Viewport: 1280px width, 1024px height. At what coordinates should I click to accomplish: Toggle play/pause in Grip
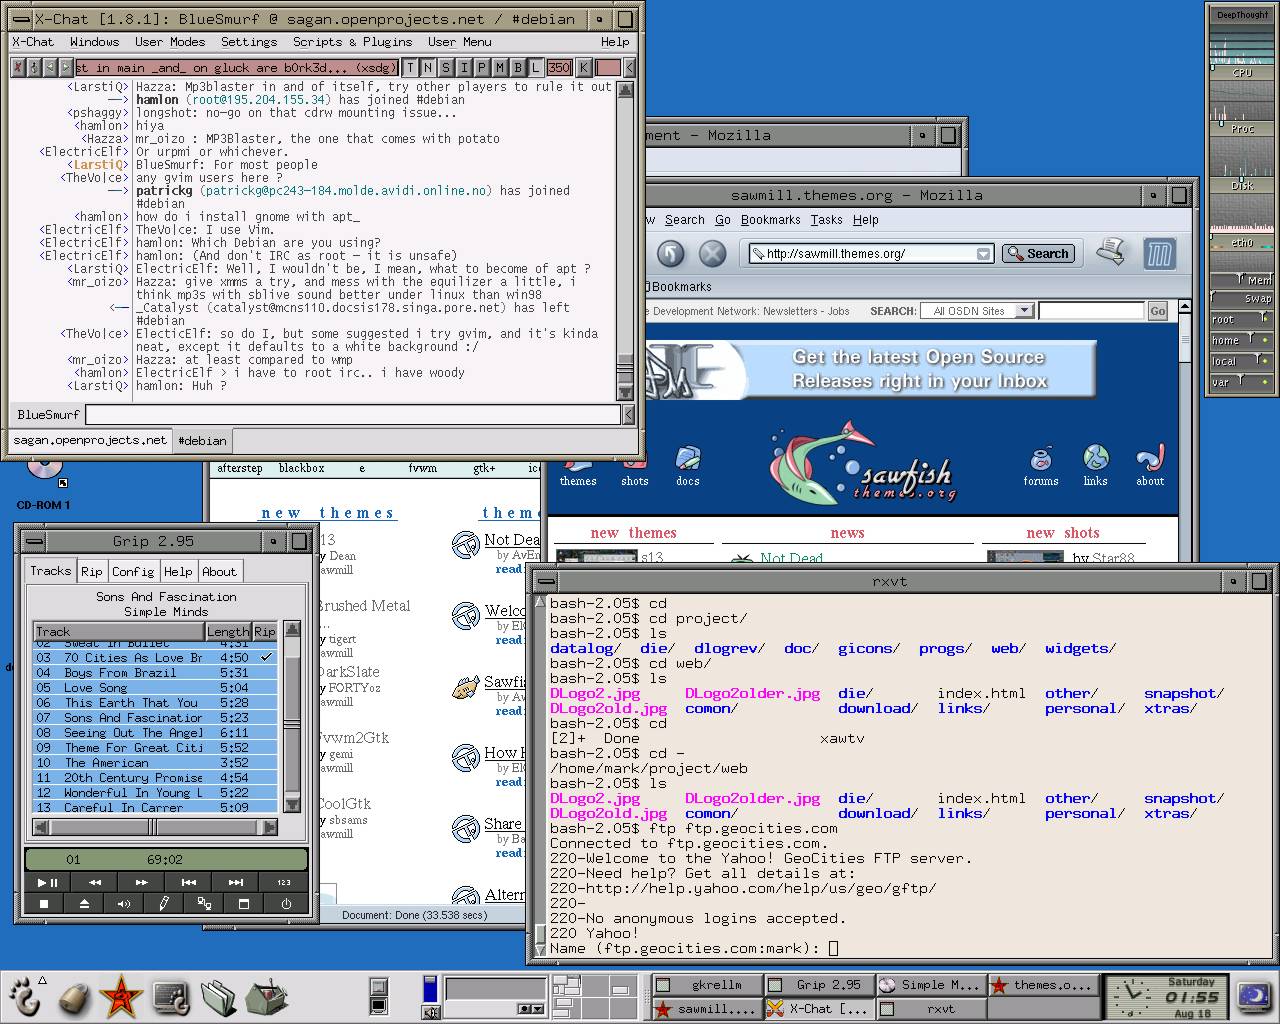click(x=48, y=882)
